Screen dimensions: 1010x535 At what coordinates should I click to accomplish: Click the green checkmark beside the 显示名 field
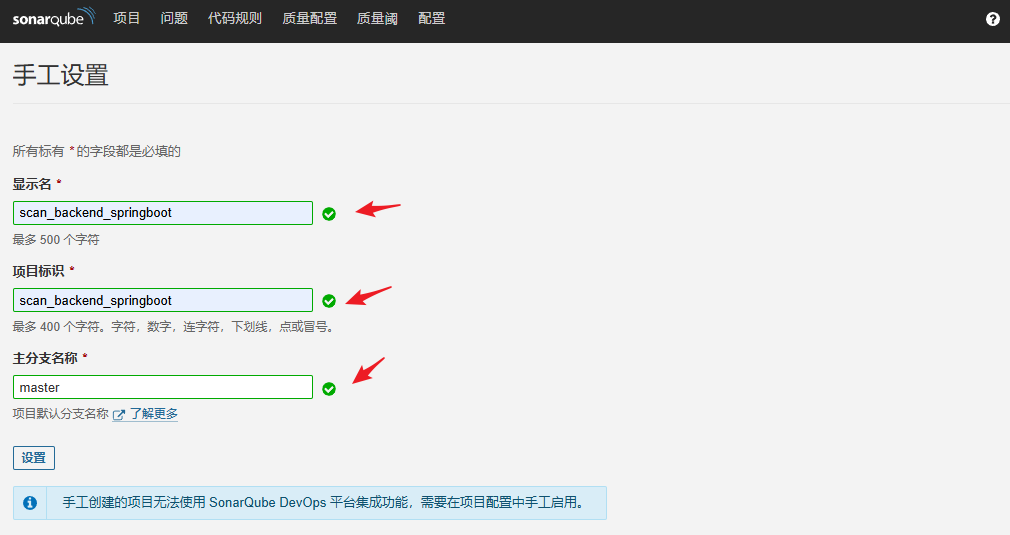329,213
